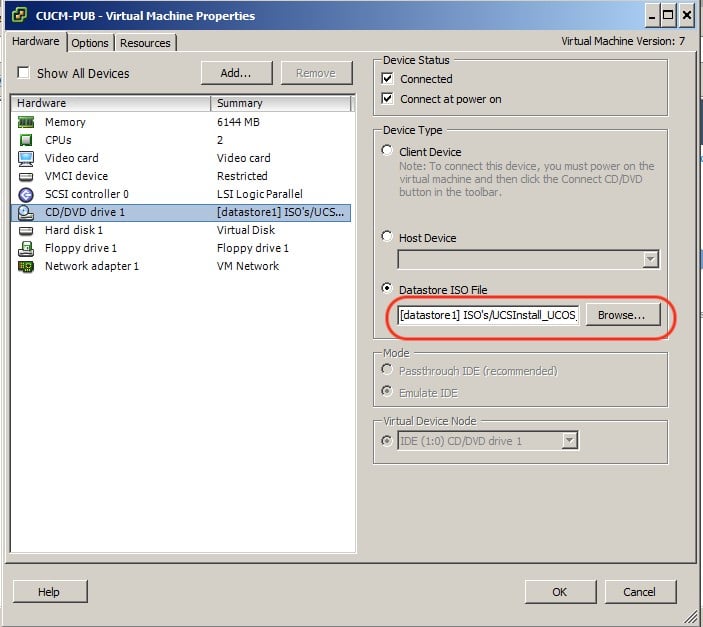Image resolution: width=703 pixels, height=627 pixels.
Task: Switch to the Resources tab
Action: pos(145,43)
